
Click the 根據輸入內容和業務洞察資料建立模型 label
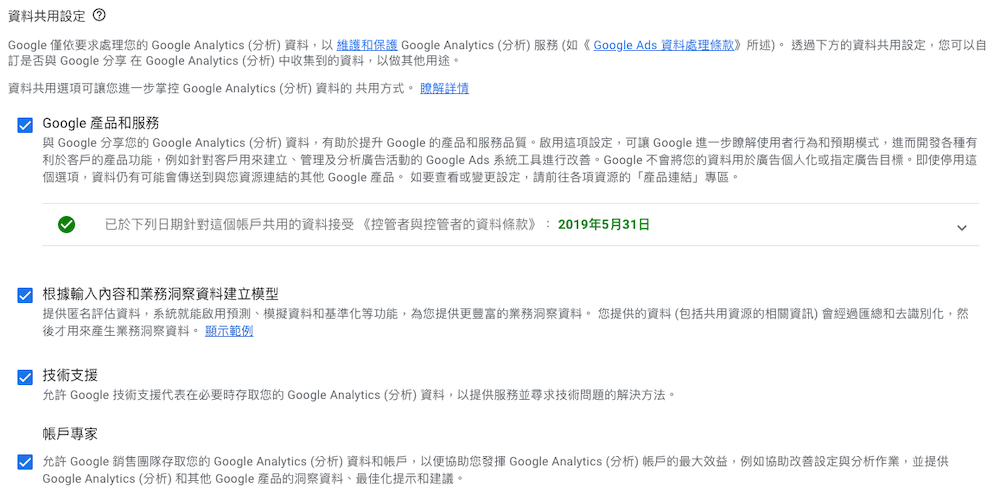point(160,294)
